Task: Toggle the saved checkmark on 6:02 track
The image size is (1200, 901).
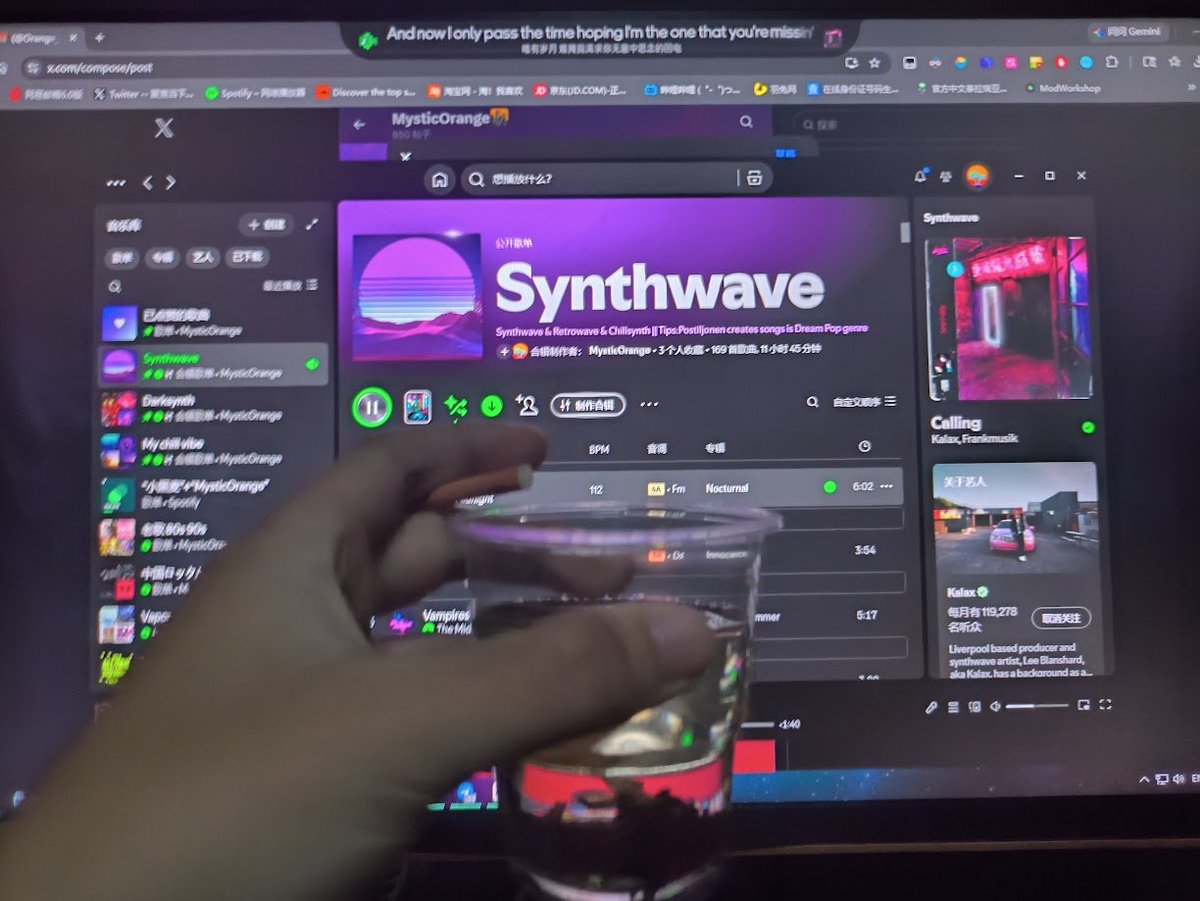Action: (x=829, y=487)
